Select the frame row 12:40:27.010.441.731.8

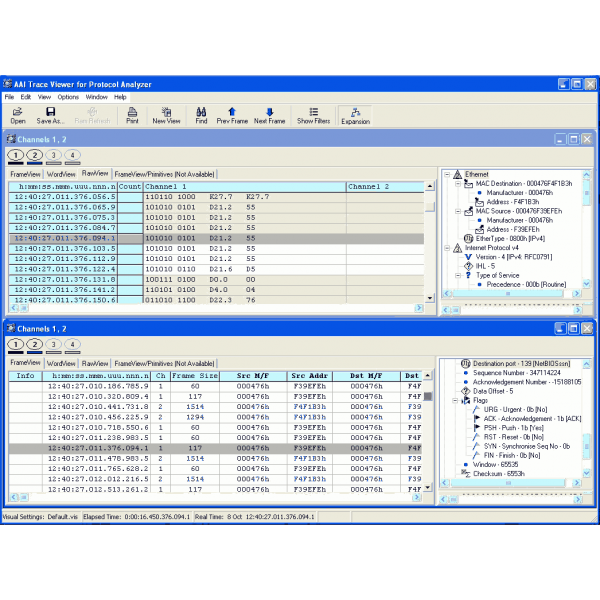[216, 407]
